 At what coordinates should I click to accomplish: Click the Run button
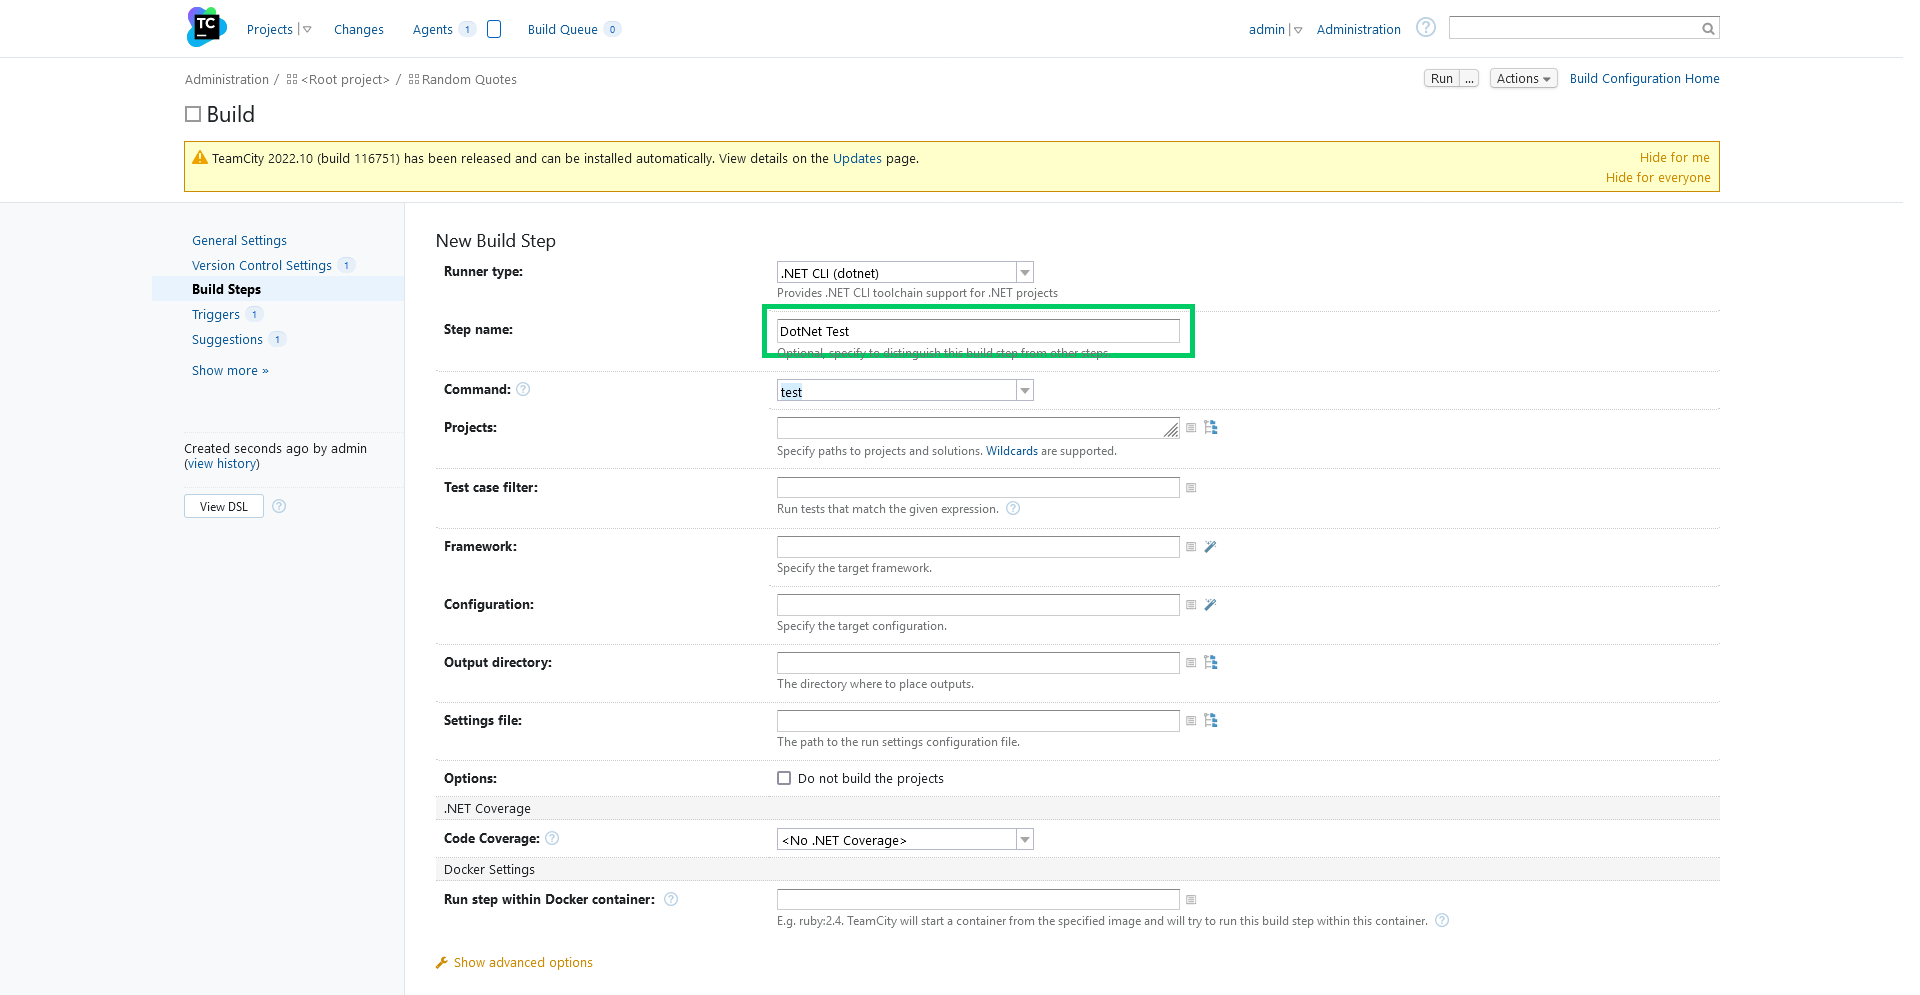tap(1442, 79)
